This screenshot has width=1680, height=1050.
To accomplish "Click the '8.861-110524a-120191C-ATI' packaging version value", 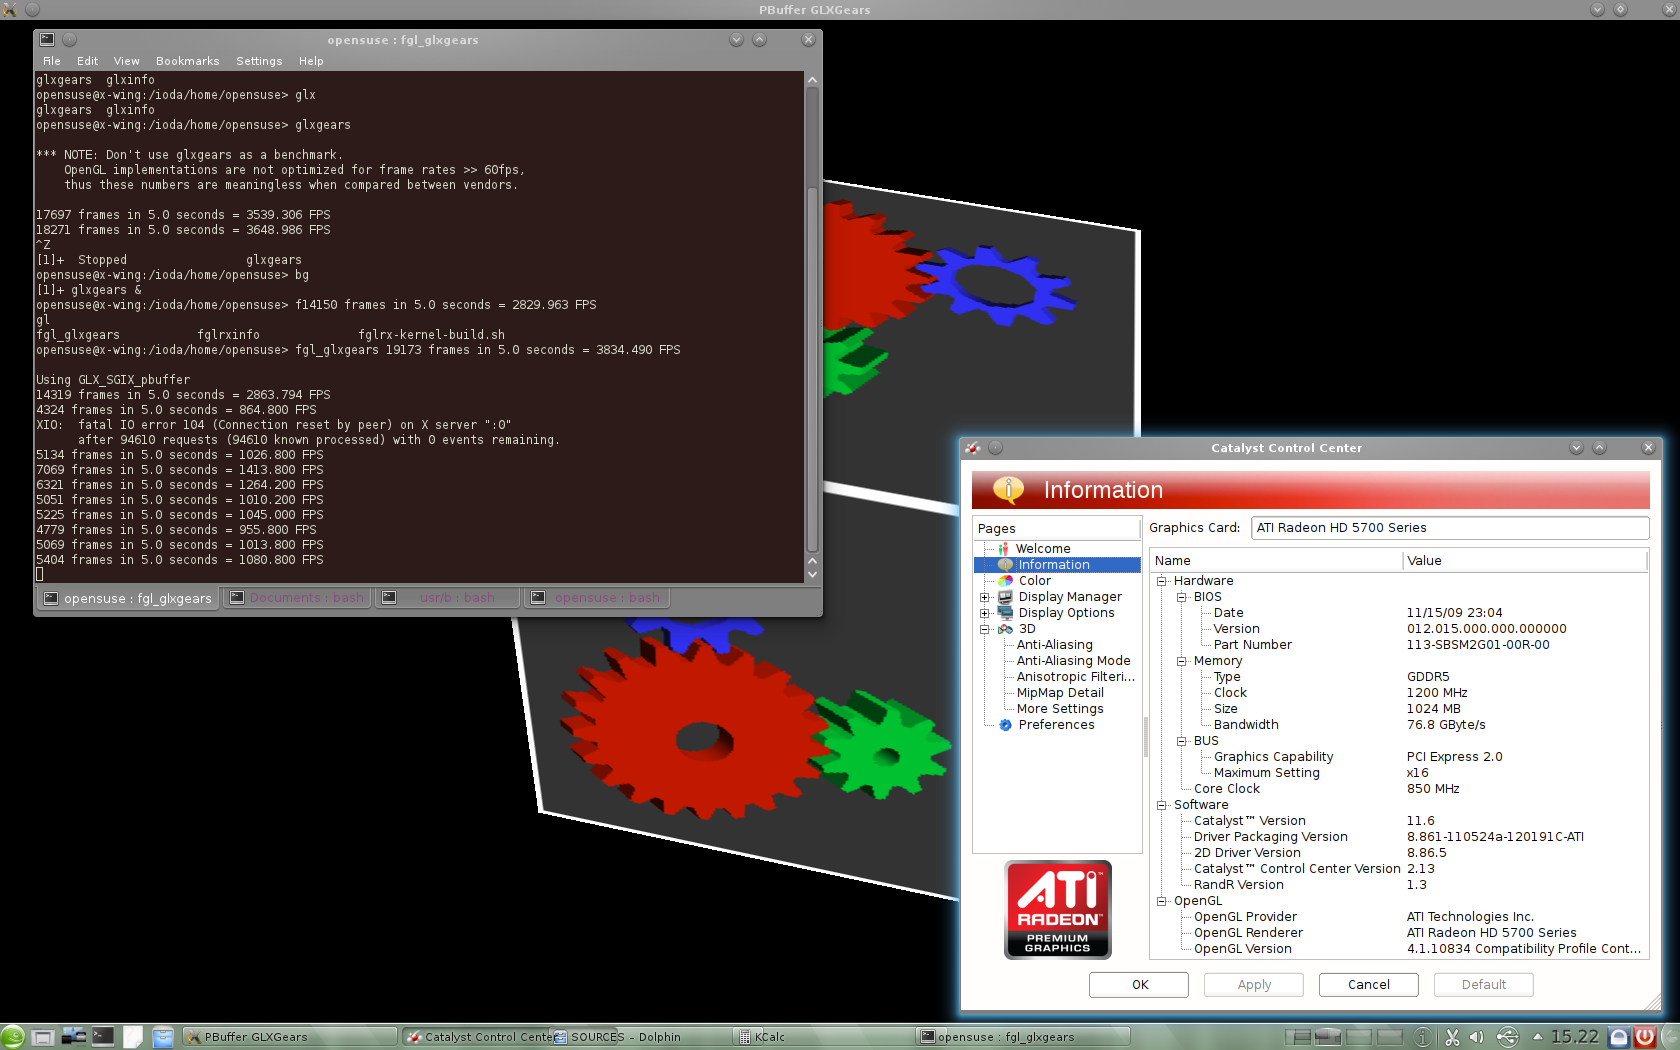I will pyautogui.click(x=1495, y=837).
